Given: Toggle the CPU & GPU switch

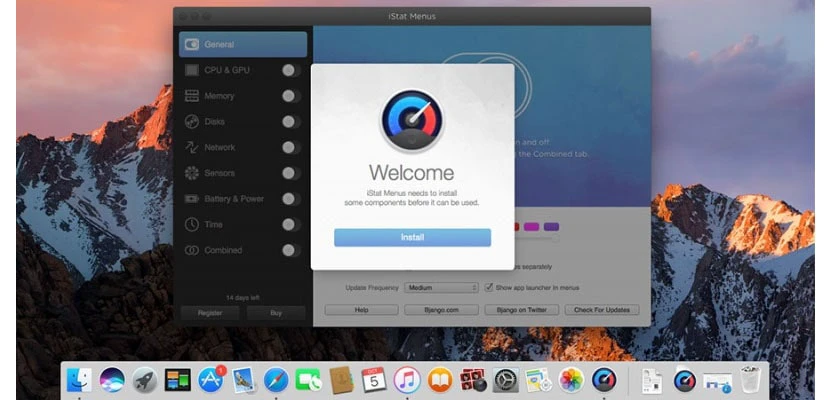Looking at the screenshot, I should (x=291, y=70).
